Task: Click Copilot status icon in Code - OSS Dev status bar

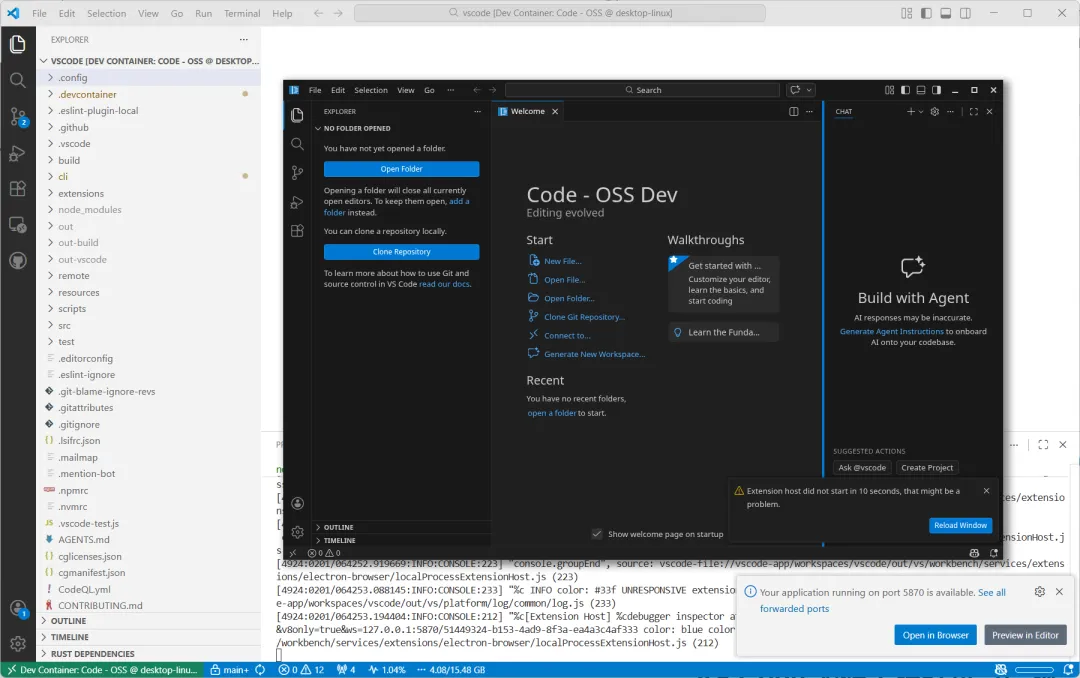Action: click(974, 553)
